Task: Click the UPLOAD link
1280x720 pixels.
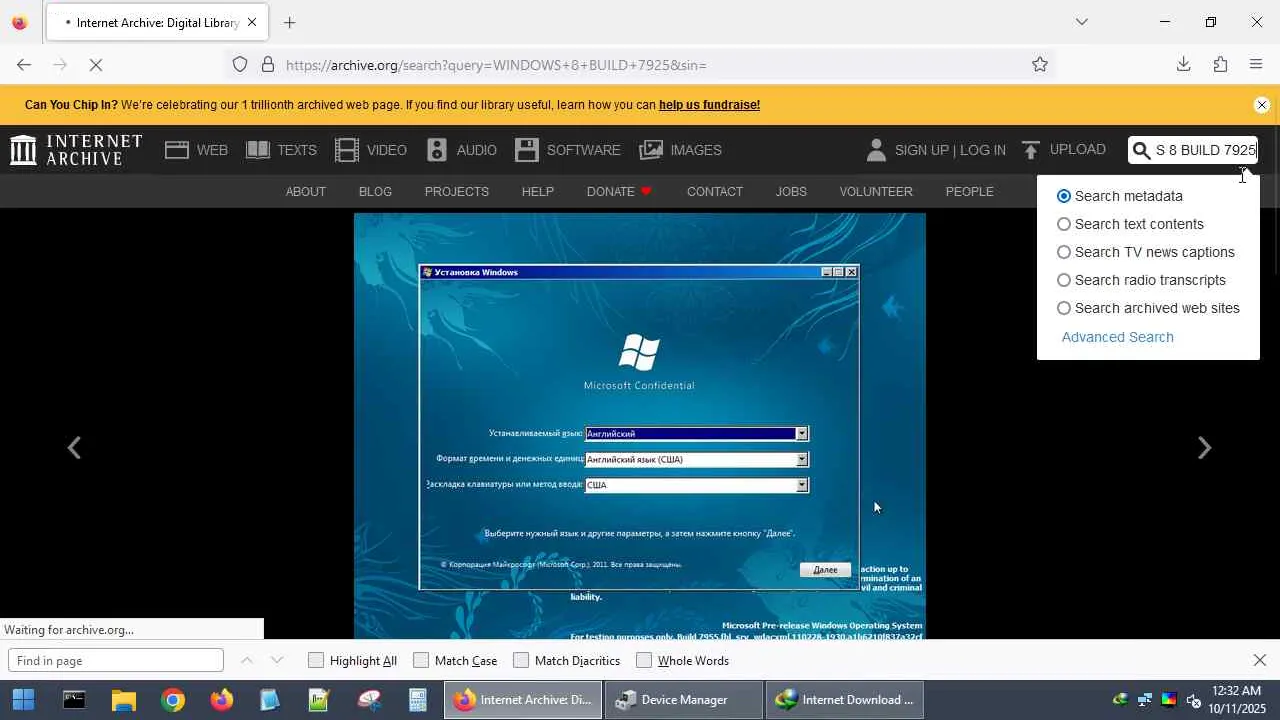Action: coord(1078,149)
